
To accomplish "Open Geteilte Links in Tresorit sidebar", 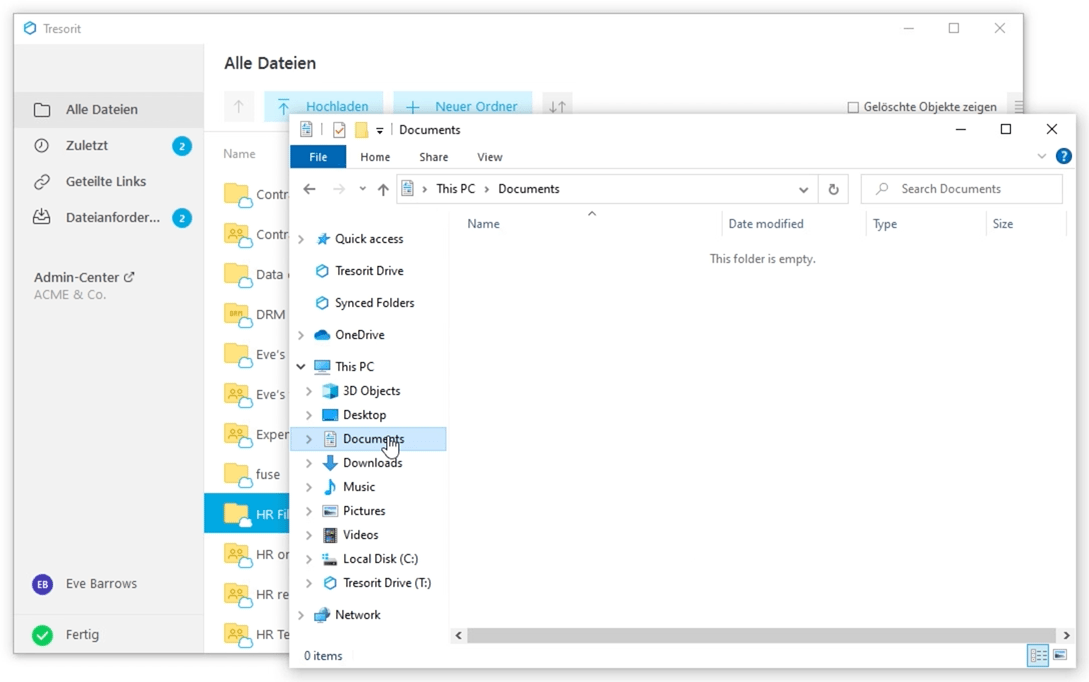I will coord(108,182).
